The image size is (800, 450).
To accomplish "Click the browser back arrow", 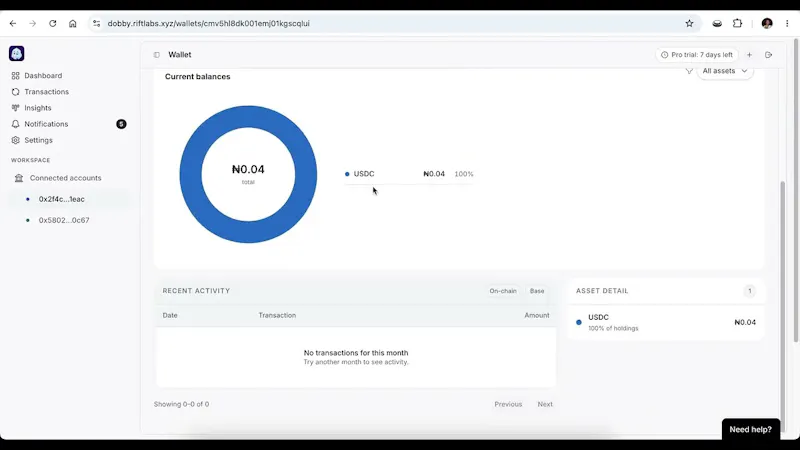I will click(13, 23).
